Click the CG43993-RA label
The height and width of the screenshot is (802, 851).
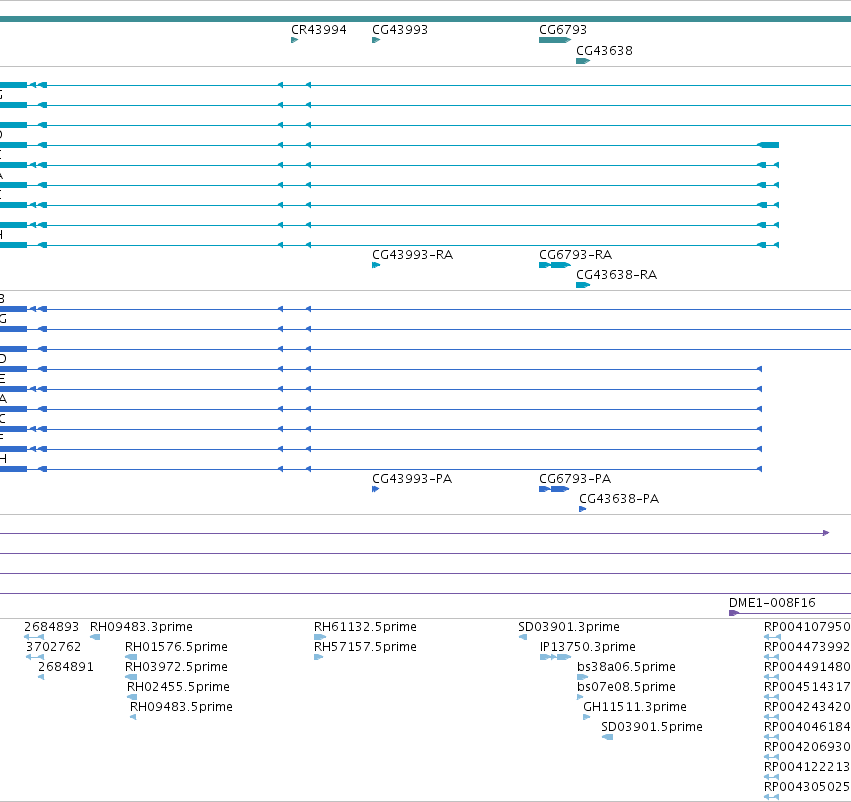[412, 255]
